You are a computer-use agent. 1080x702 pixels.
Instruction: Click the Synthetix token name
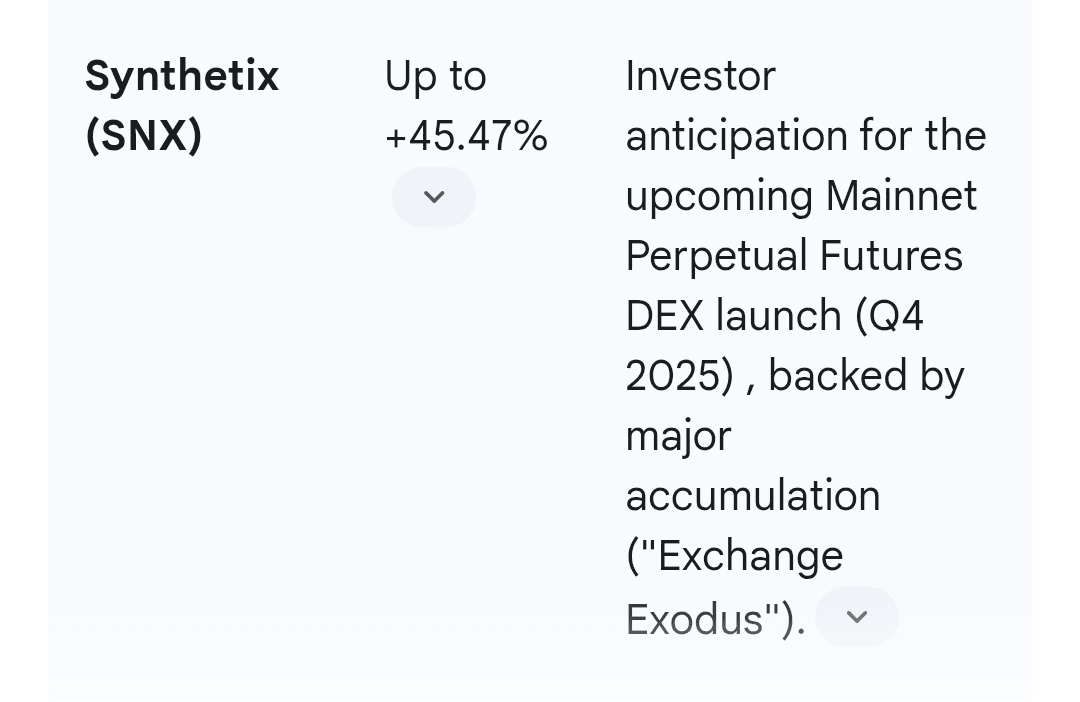182,76
